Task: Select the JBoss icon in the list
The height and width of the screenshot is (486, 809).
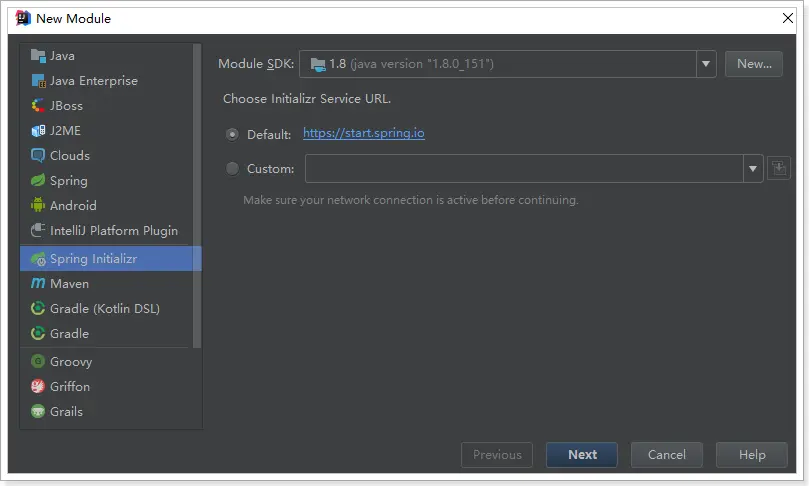Action: click(x=39, y=106)
